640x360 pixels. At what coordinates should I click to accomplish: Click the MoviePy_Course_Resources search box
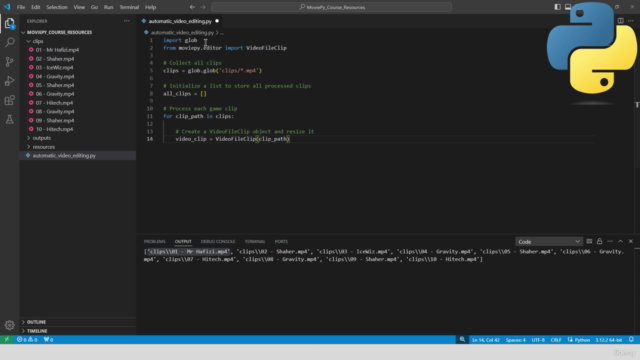point(331,7)
